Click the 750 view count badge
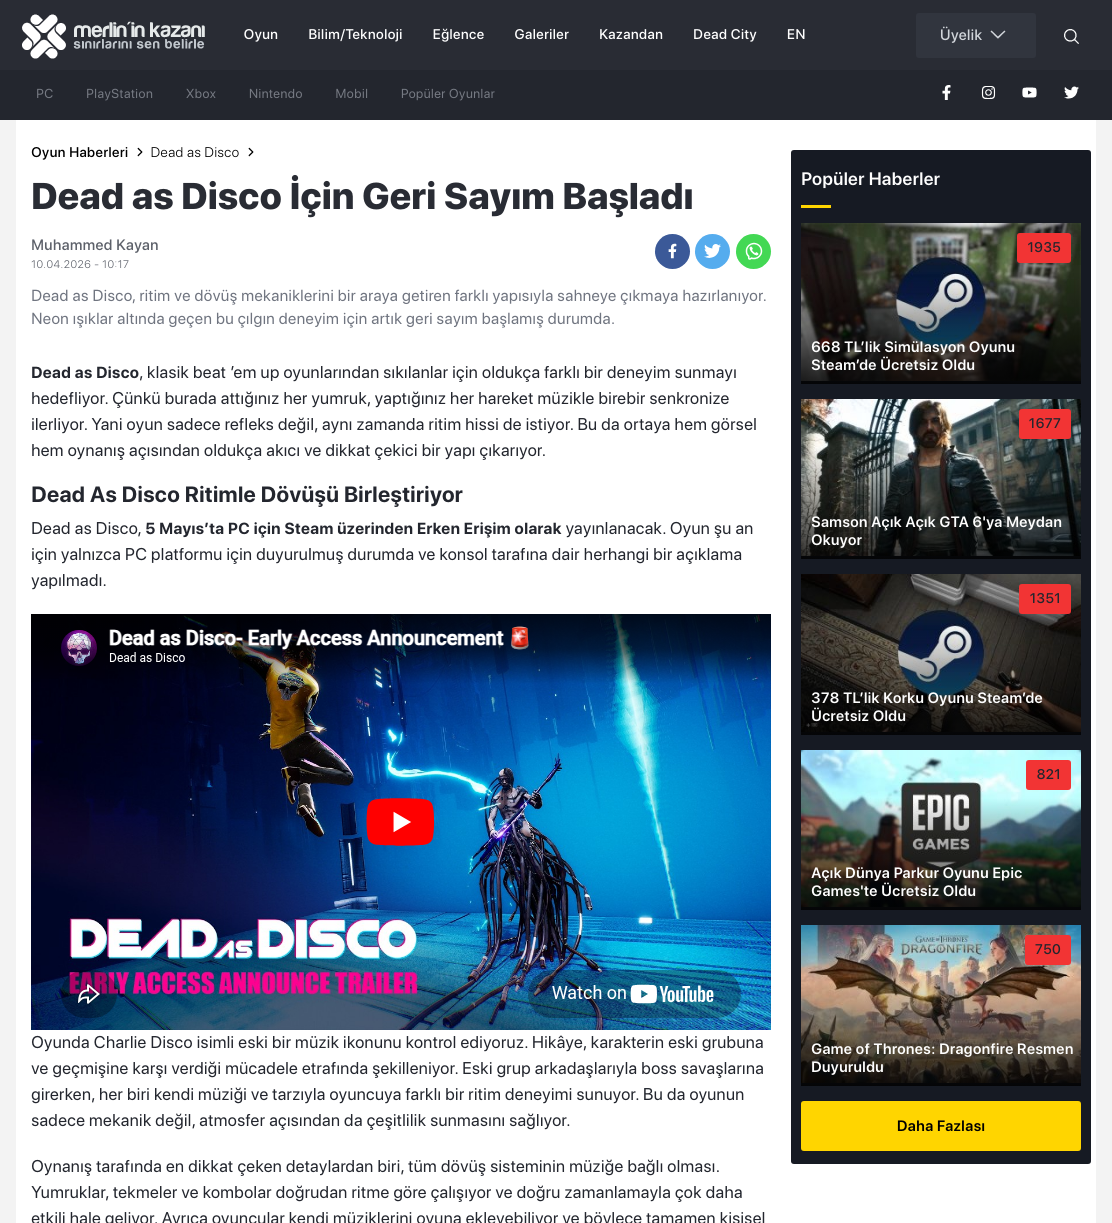This screenshot has width=1112, height=1223. coord(1048,950)
